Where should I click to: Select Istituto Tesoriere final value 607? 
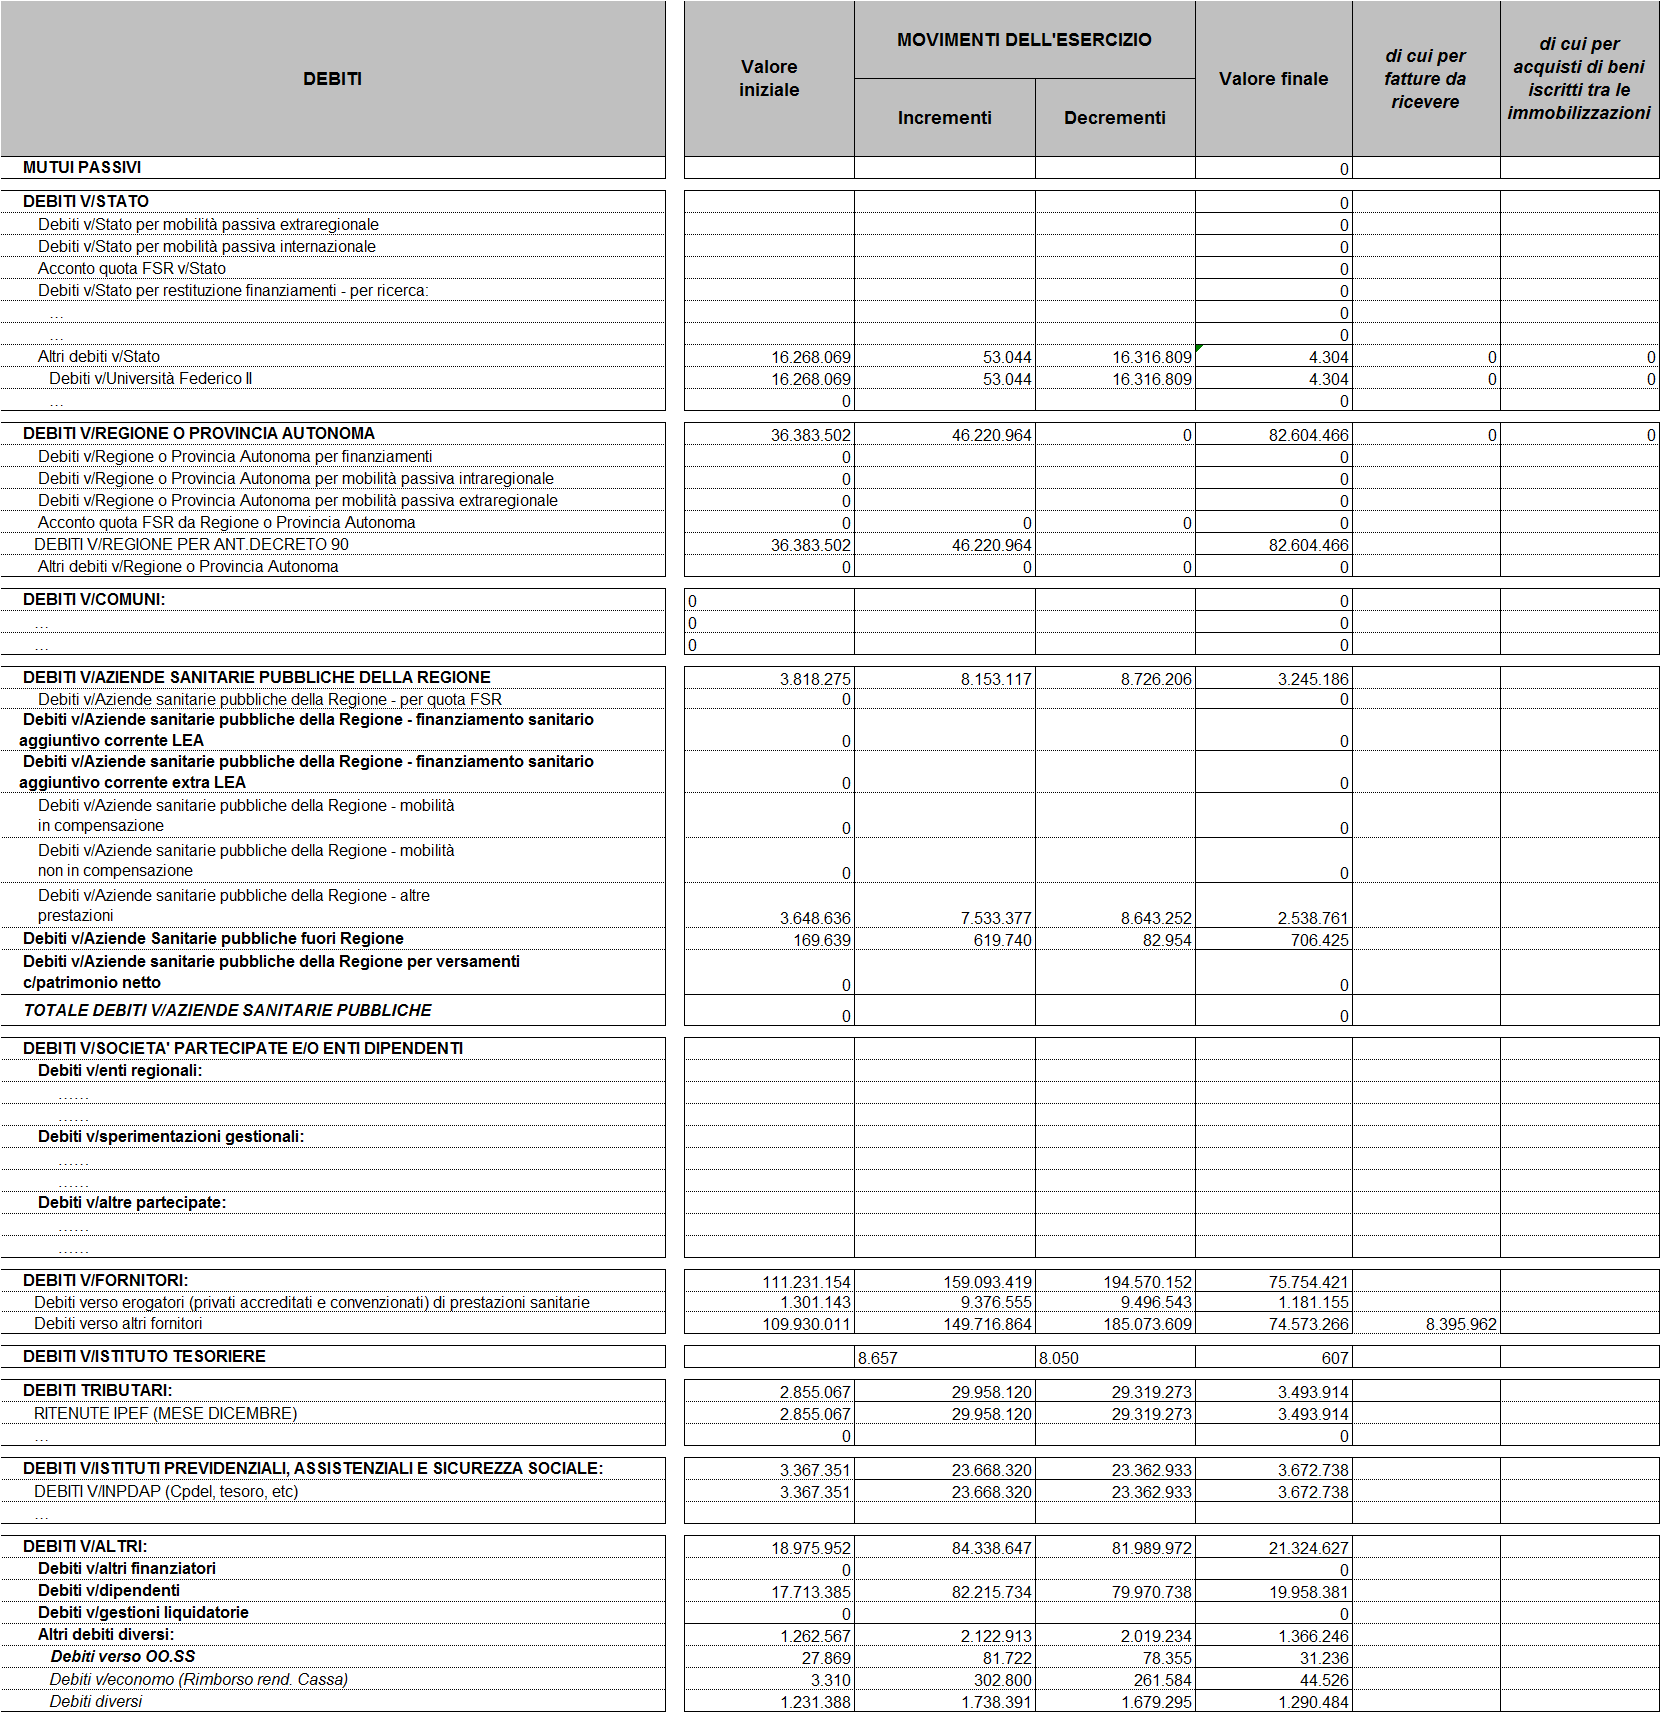(x=1335, y=1358)
